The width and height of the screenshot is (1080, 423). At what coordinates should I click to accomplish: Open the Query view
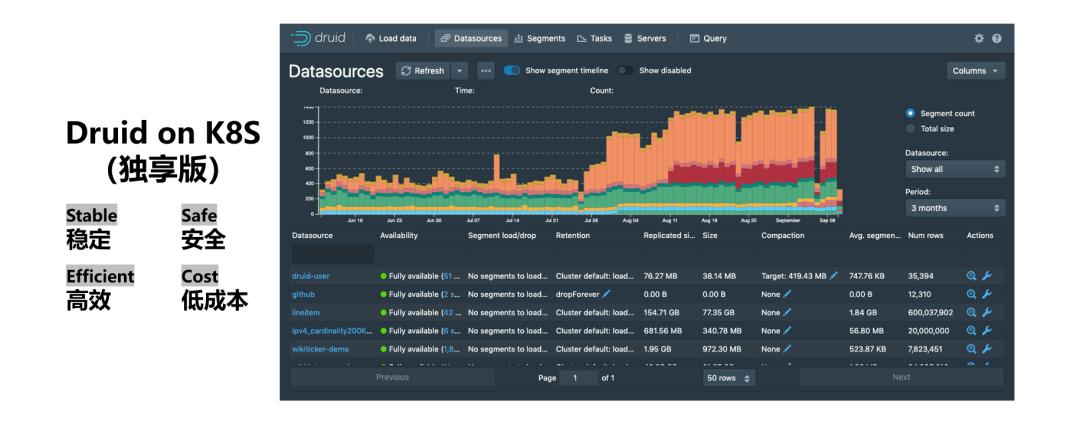[x=708, y=39]
